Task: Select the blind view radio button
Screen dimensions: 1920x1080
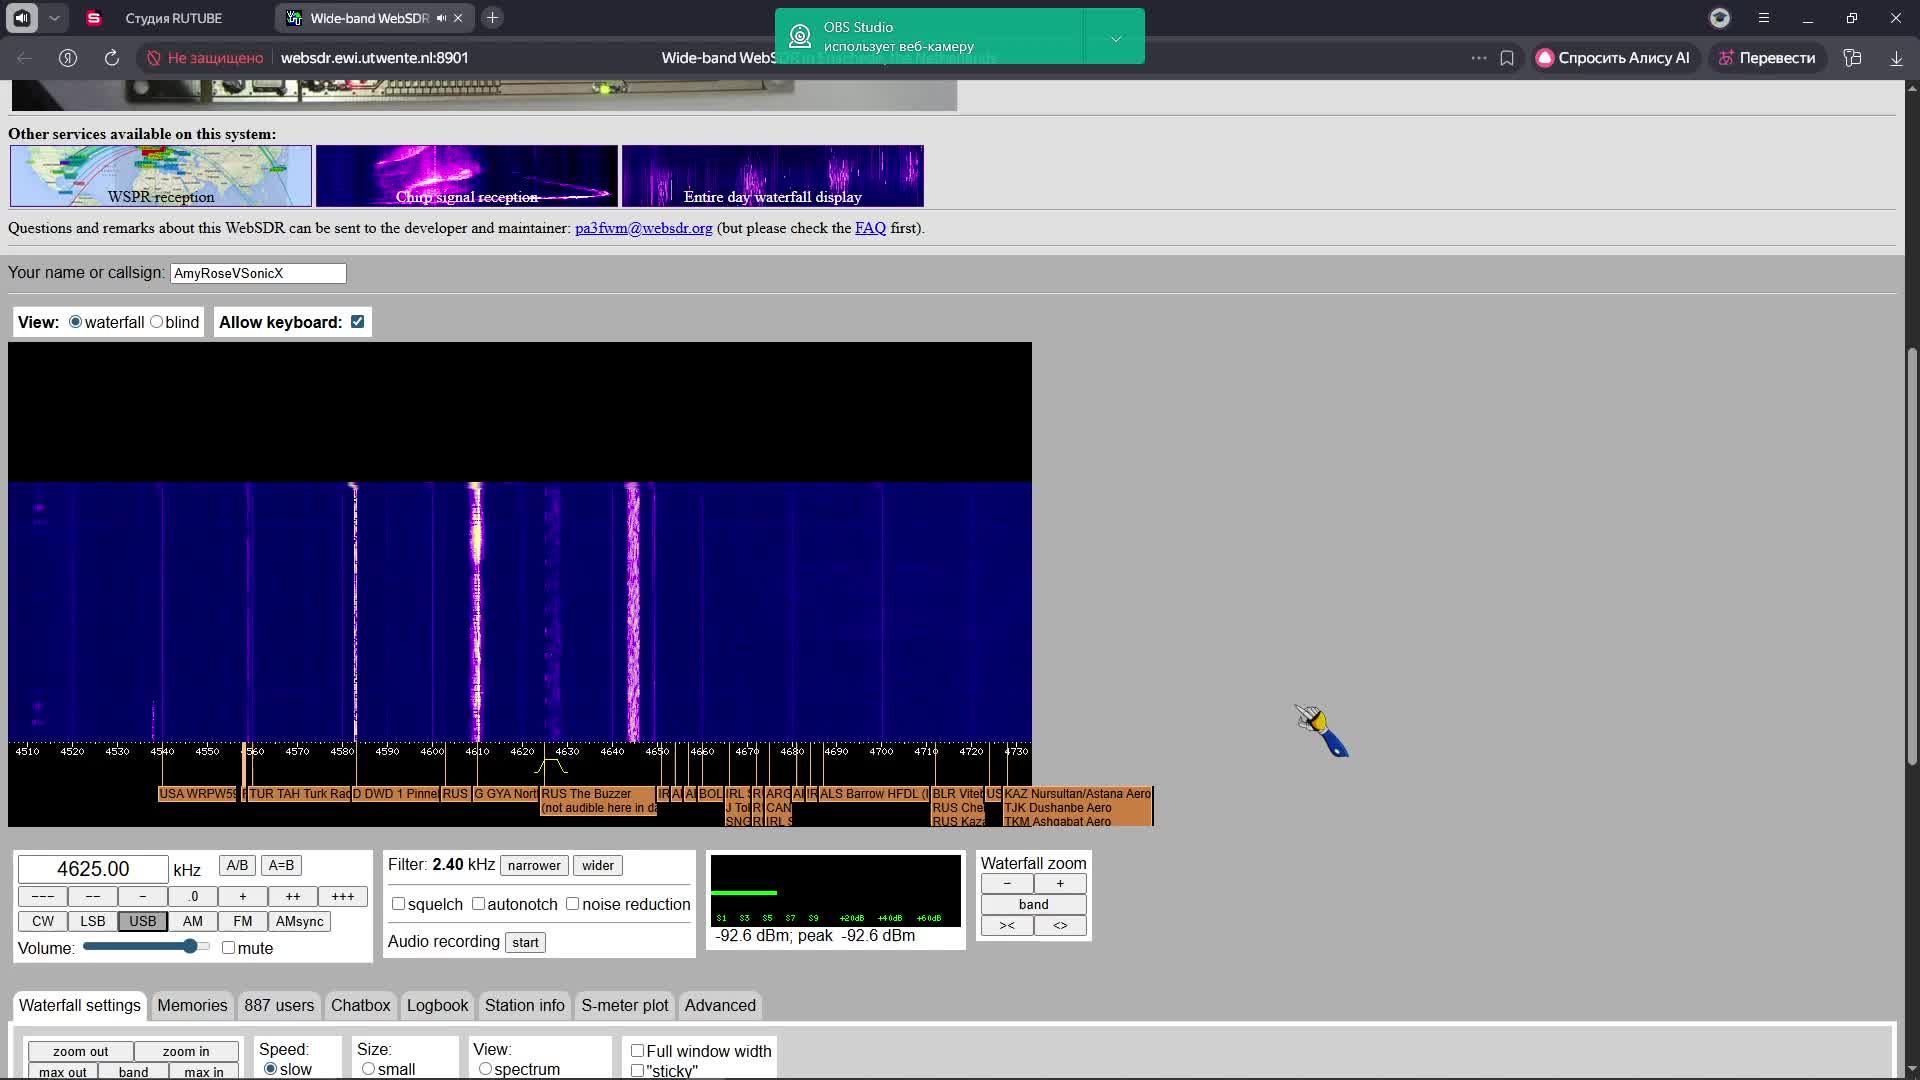Action: coord(157,322)
